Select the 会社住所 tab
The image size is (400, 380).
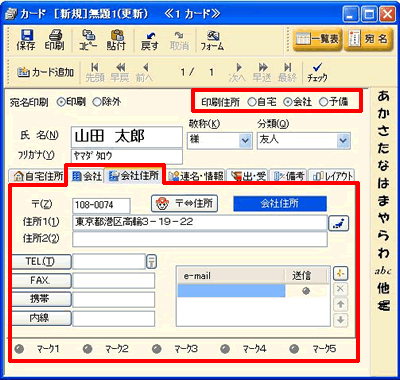click(x=134, y=176)
